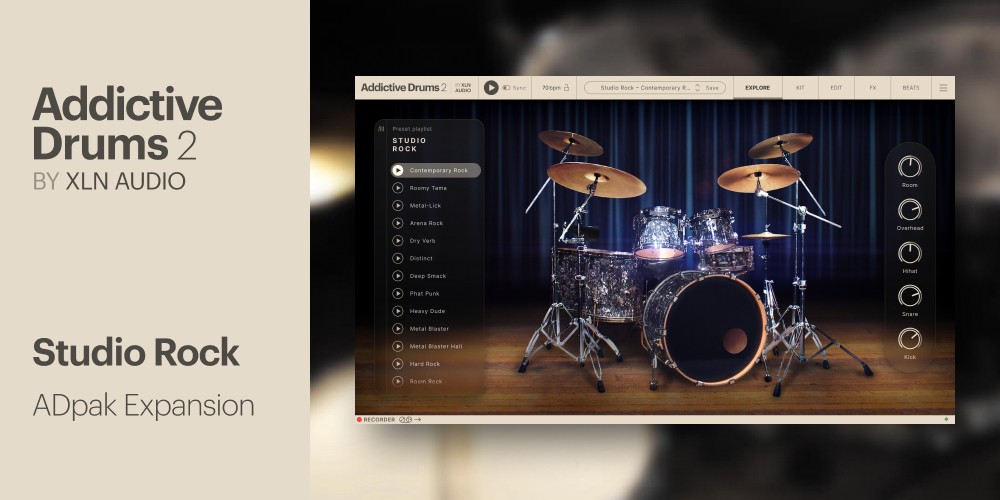Viewport: 1000px width, 500px height.
Task: Open the FX tab
Action: 872,88
